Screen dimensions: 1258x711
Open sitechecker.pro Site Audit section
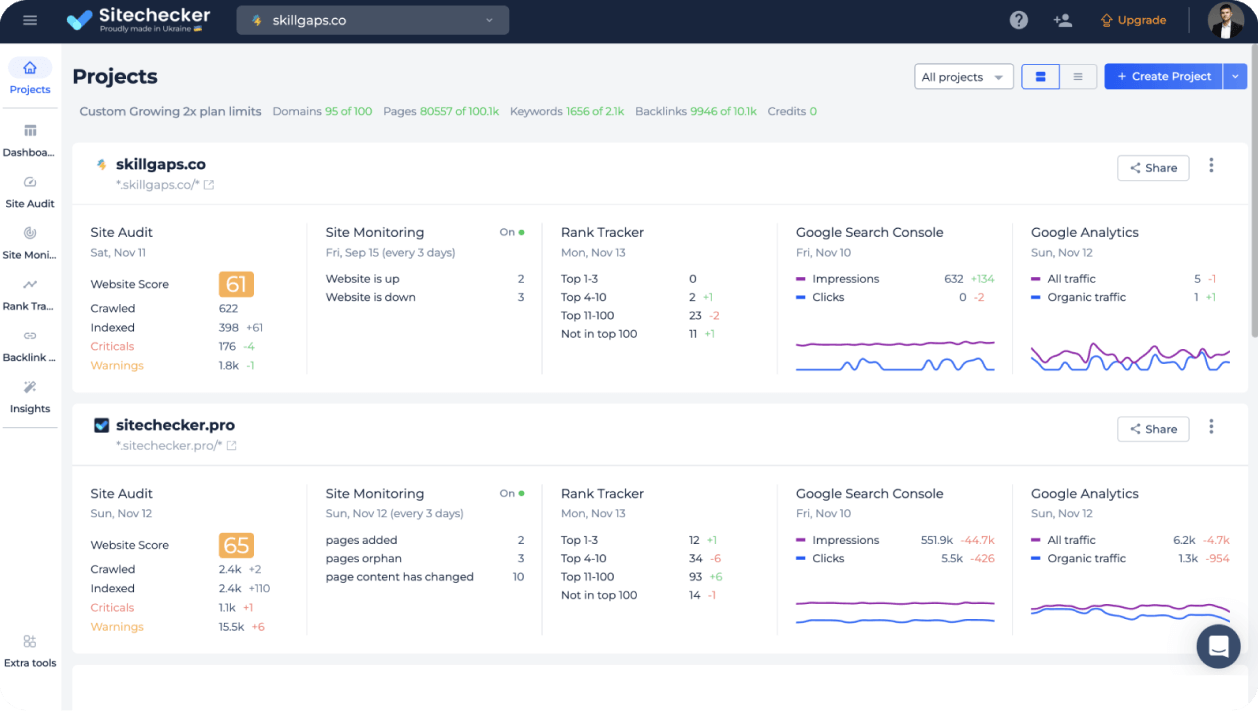coord(122,494)
